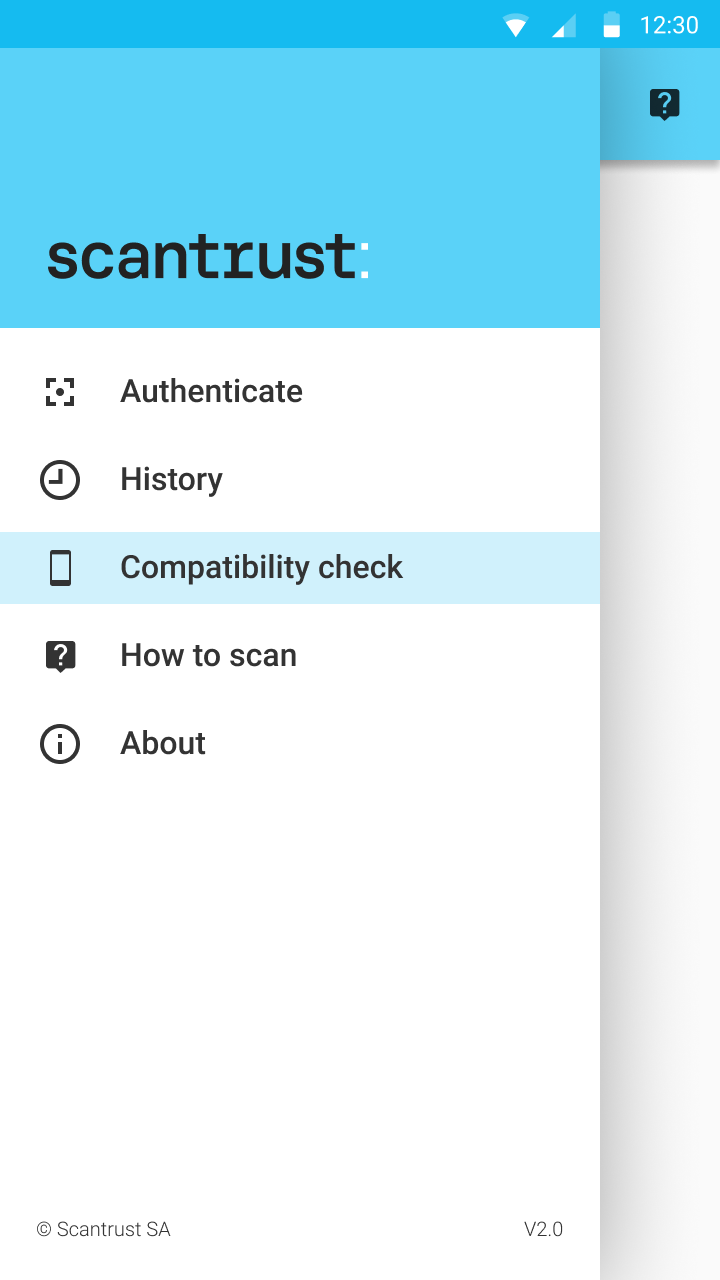
Task: Tap the blue drawer header banner
Action: click(300, 188)
